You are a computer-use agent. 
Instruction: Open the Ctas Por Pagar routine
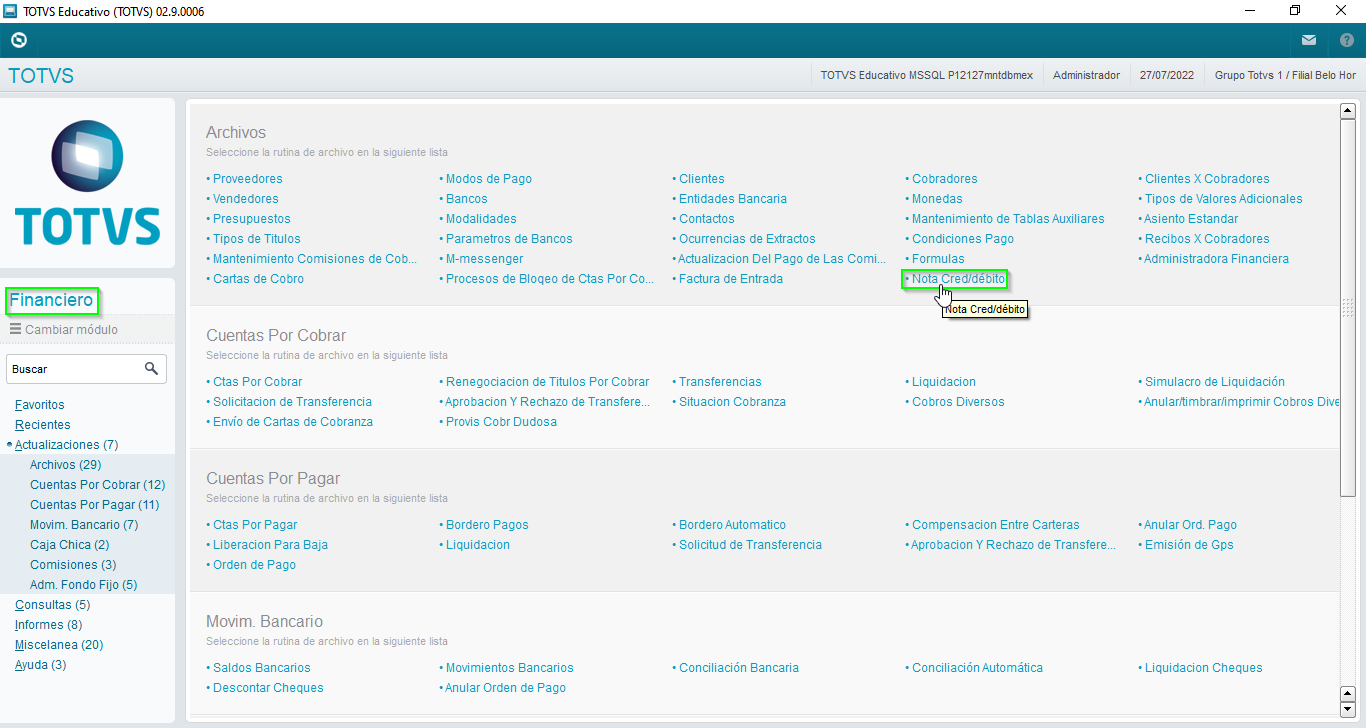[255, 525]
